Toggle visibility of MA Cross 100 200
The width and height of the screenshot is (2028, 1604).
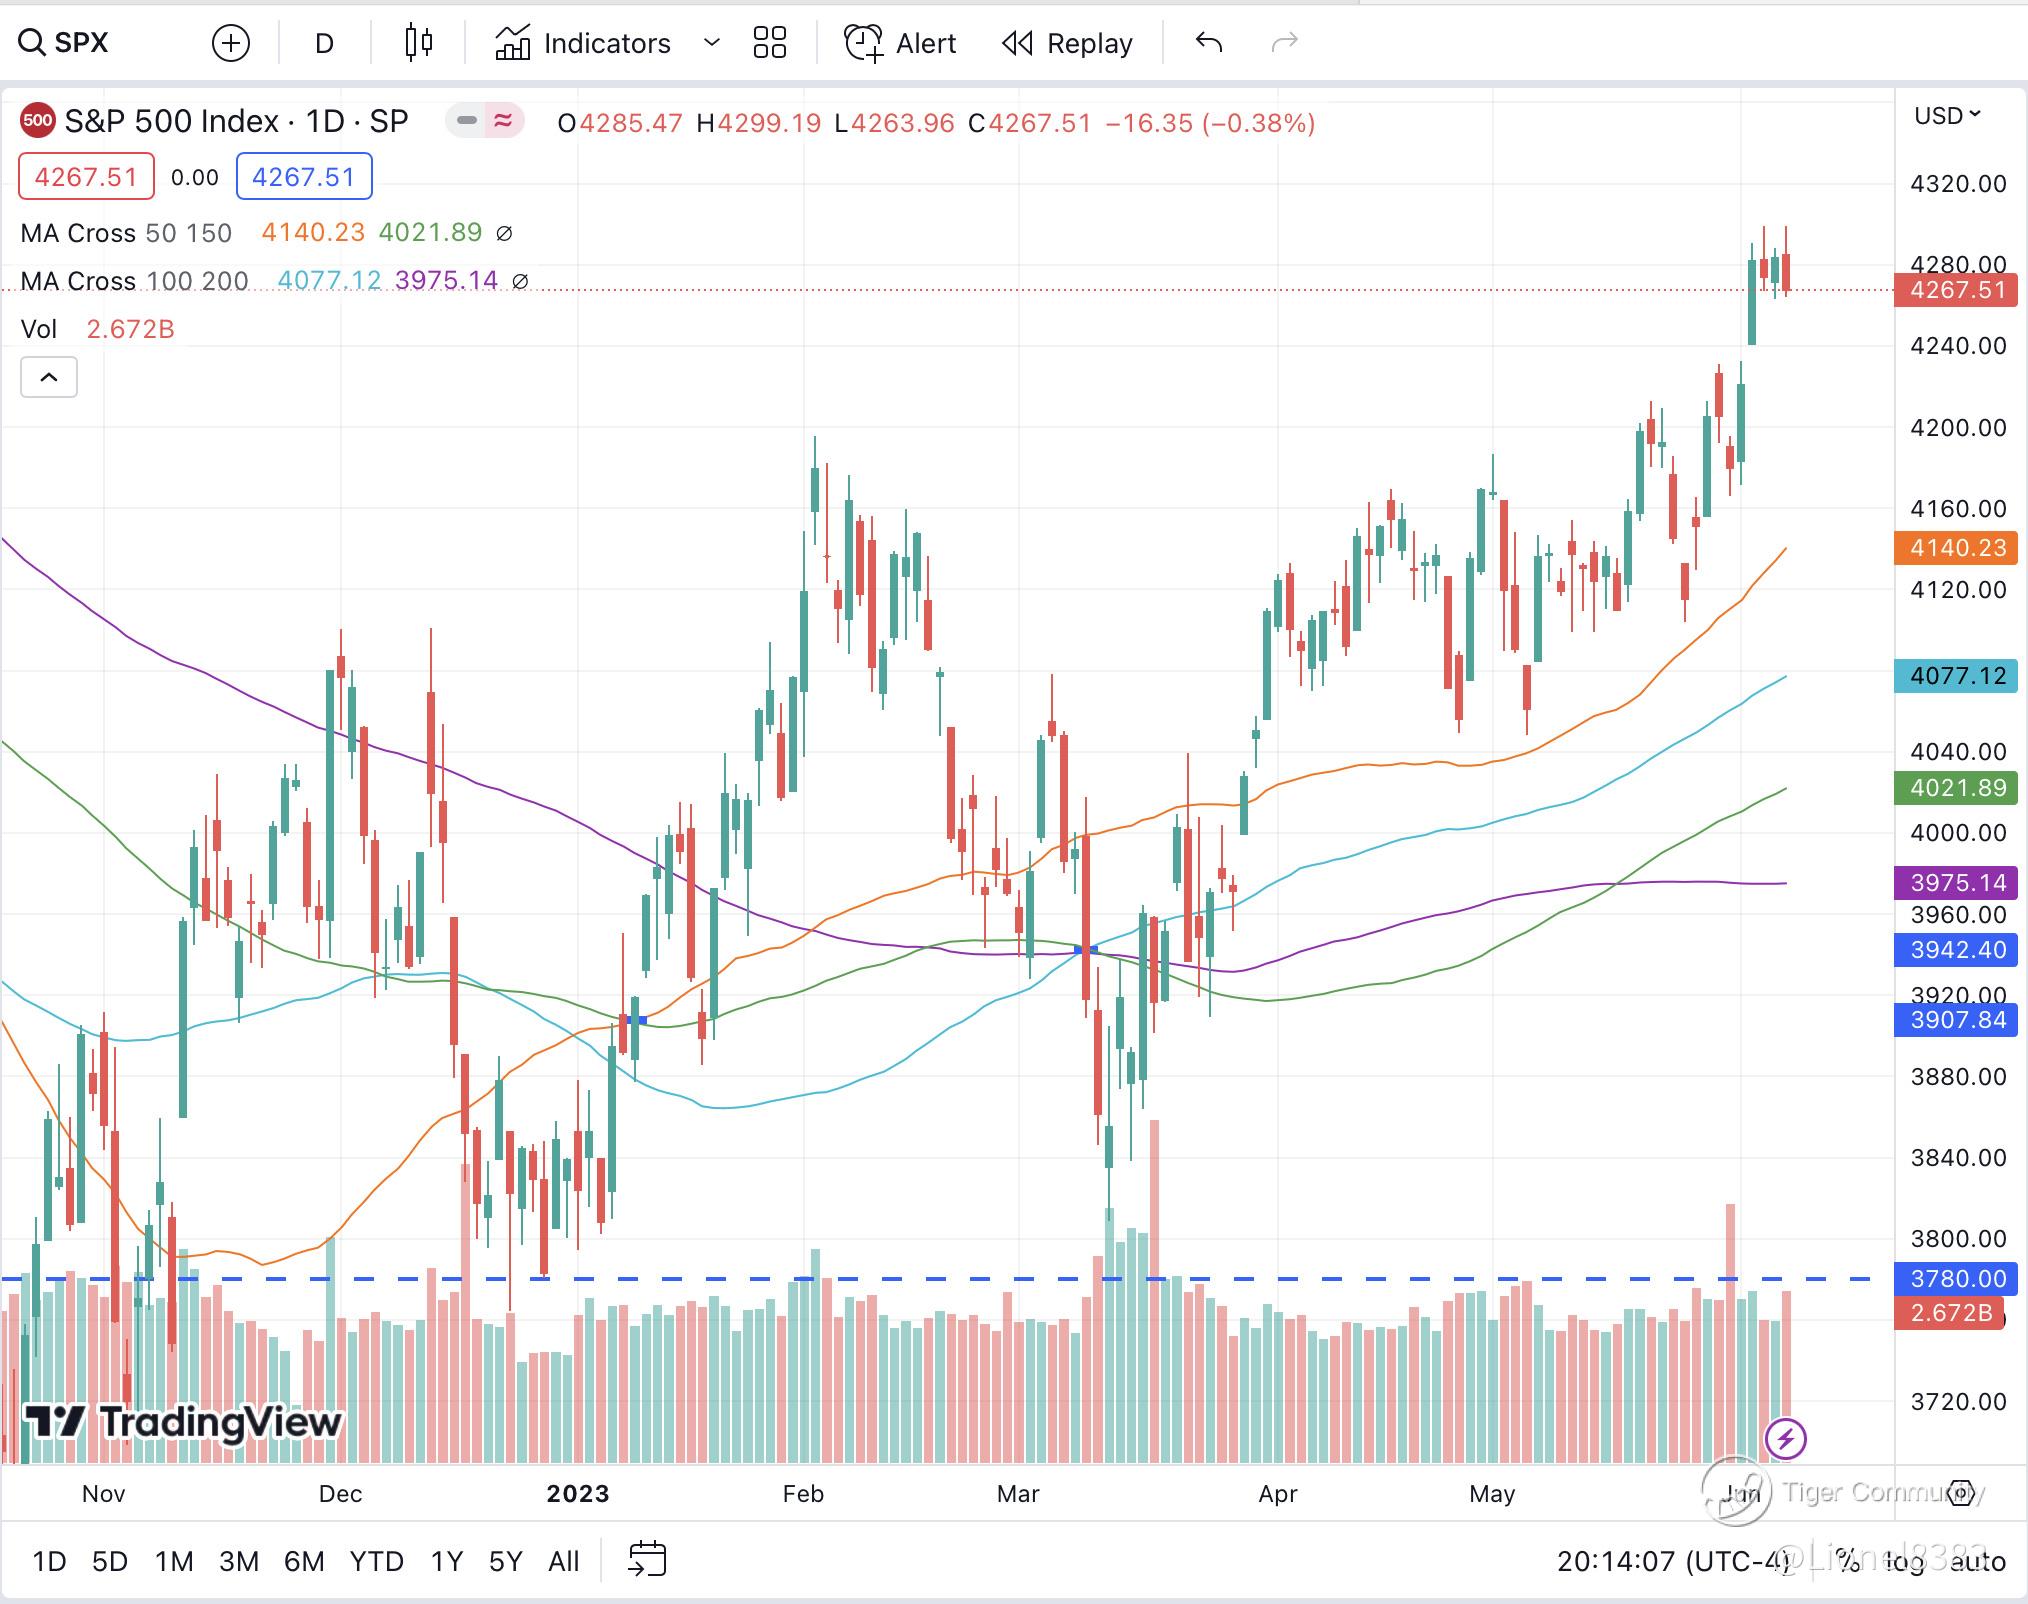[520, 281]
